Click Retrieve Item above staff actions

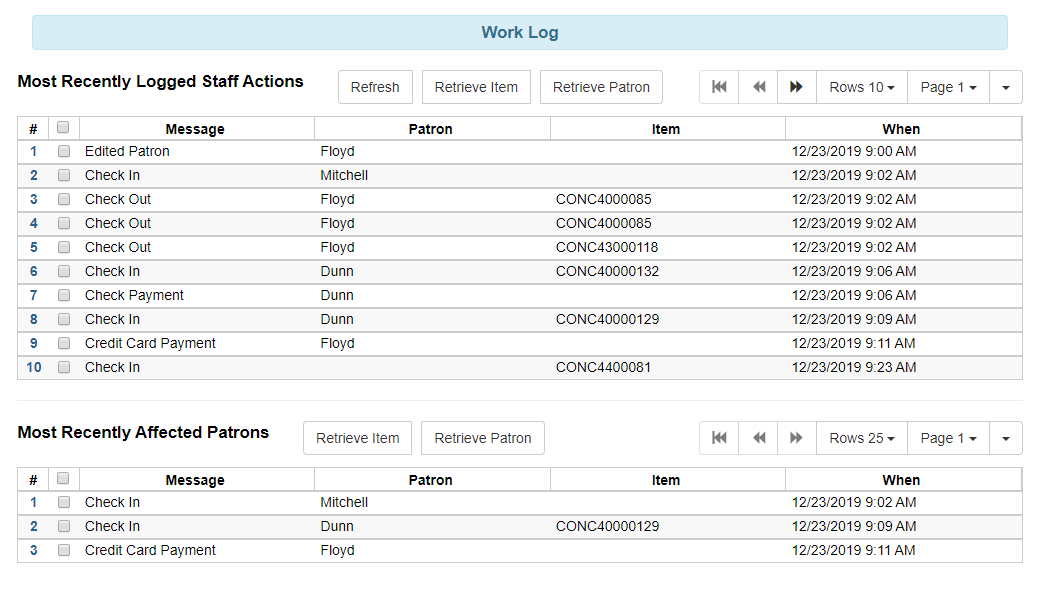point(476,87)
